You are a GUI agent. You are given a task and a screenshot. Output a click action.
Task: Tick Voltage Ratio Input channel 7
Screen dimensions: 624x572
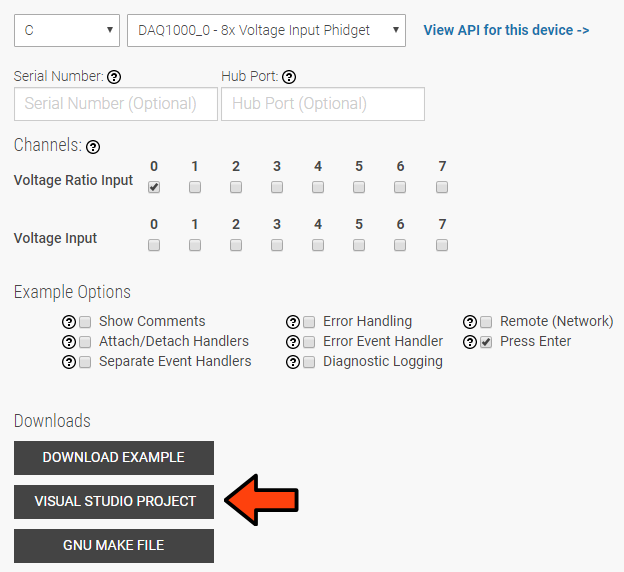tap(442, 187)
